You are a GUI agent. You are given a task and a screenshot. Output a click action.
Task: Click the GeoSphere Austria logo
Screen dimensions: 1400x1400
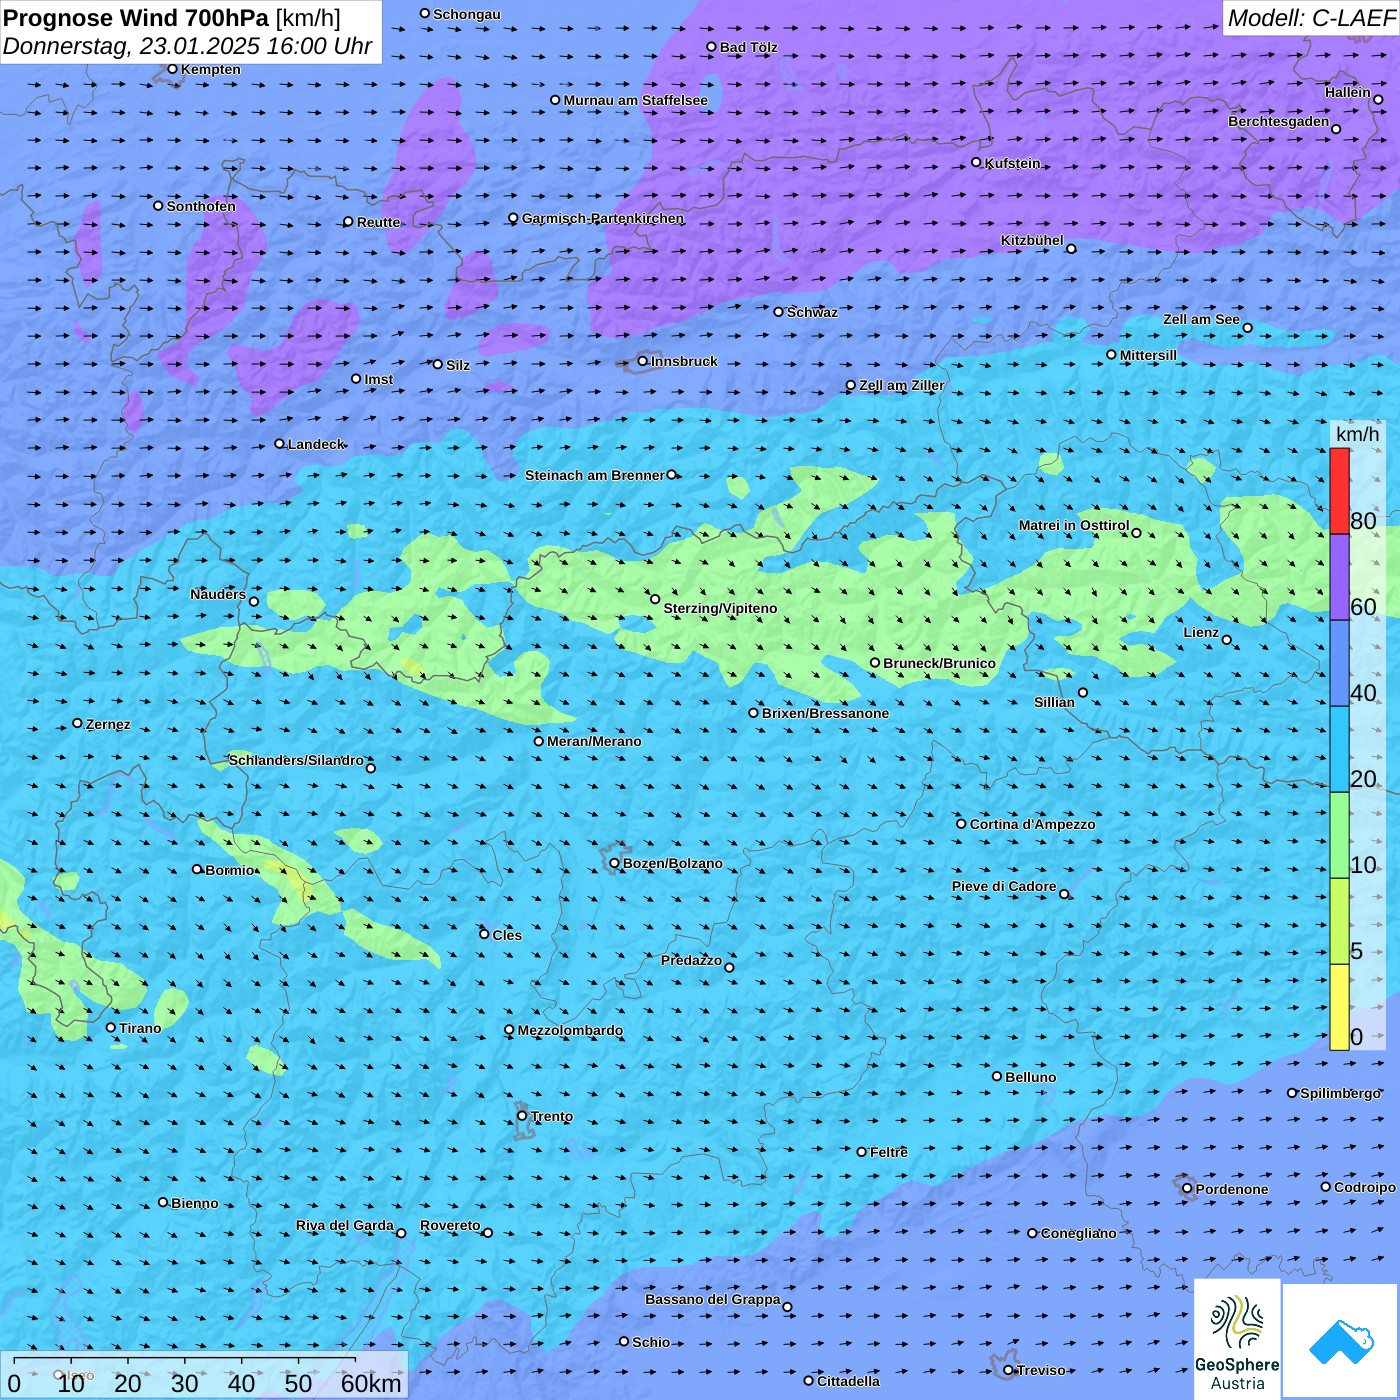coord(1237,1340)
